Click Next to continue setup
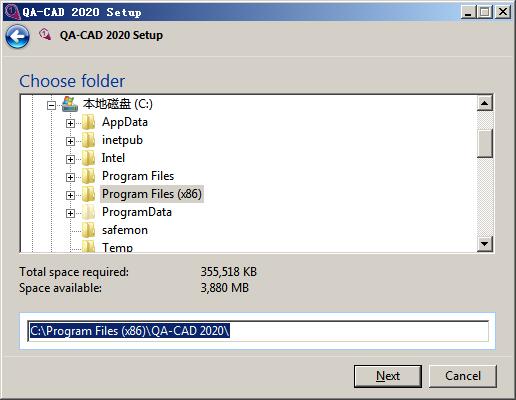Screen dimensions: 516x400 pyautogui.click(x=388, y=376)
